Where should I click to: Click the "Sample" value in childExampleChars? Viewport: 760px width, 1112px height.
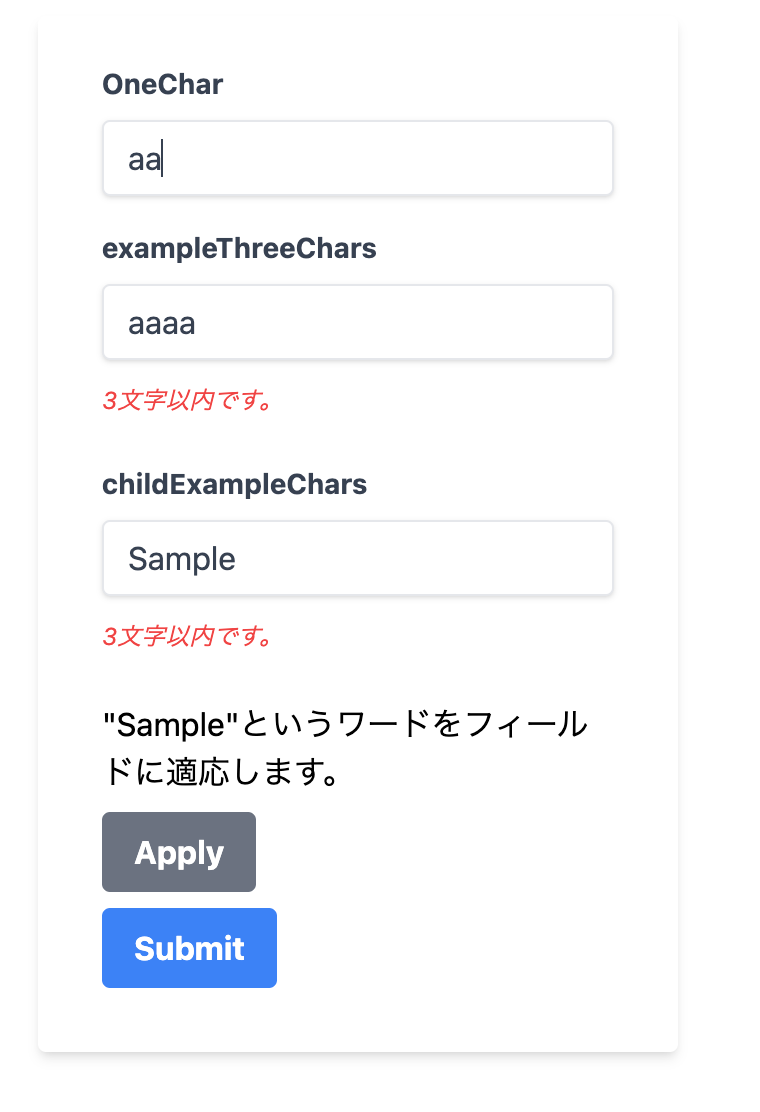(182, 559)
